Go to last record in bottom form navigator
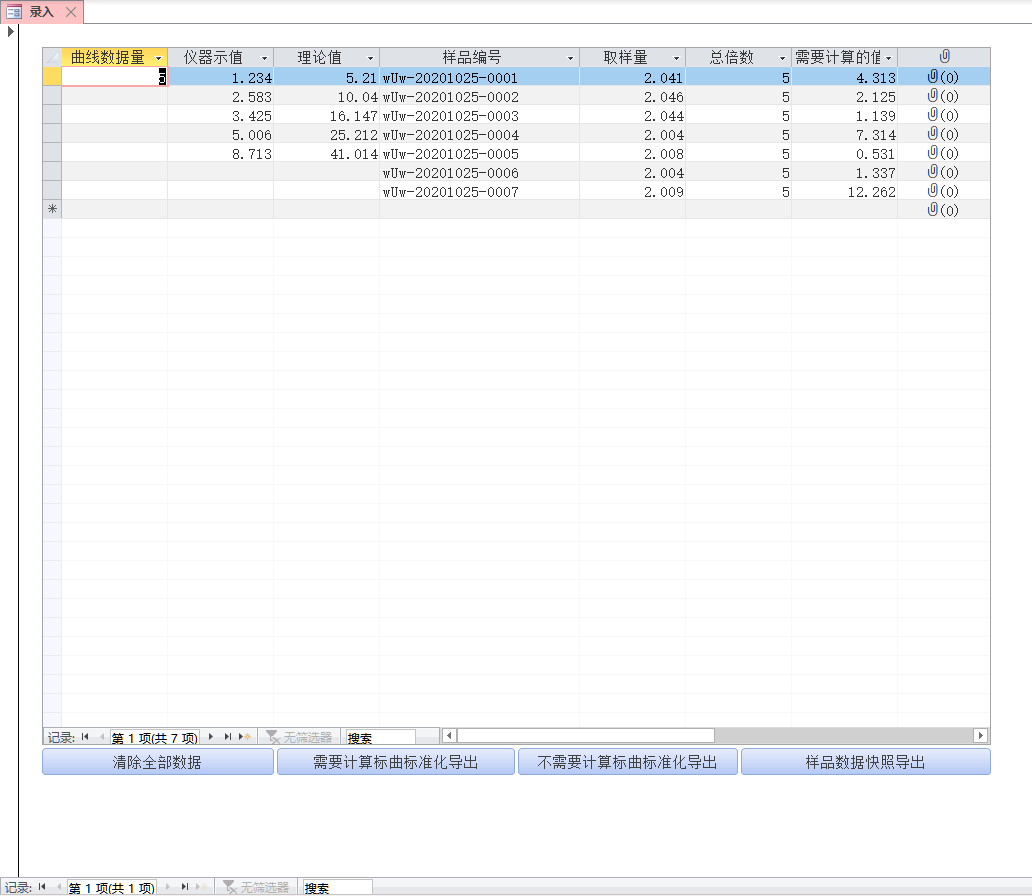The width and height of the screenshot is (1032, 896). 185,887
